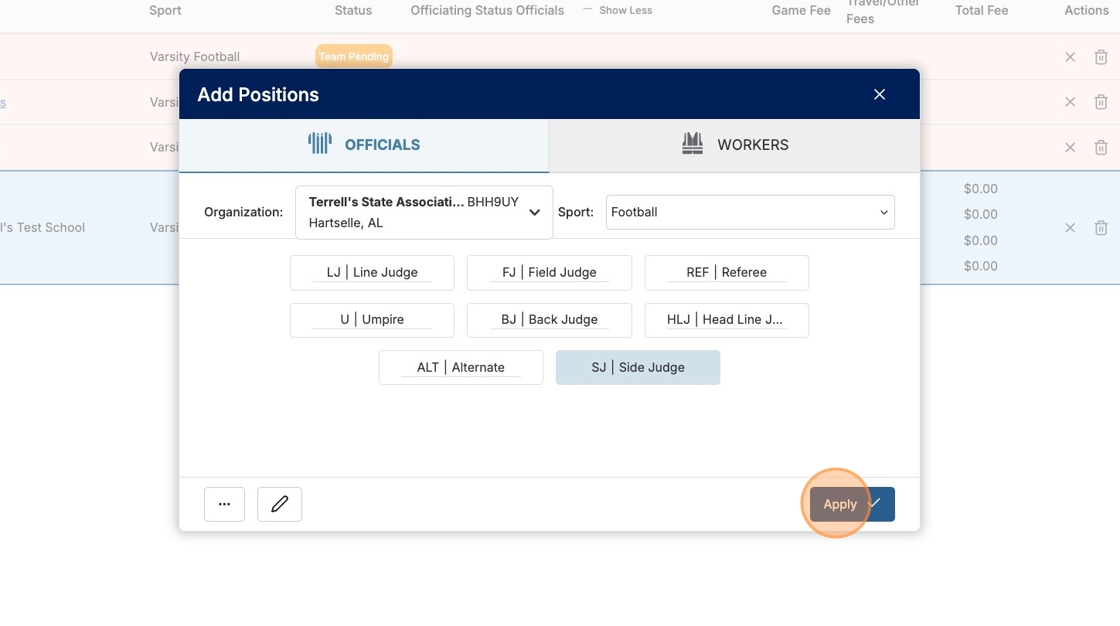Choose the HLJ Head Line Judge position
Viewport: 1120px width, 626px height.
point(726,320)
